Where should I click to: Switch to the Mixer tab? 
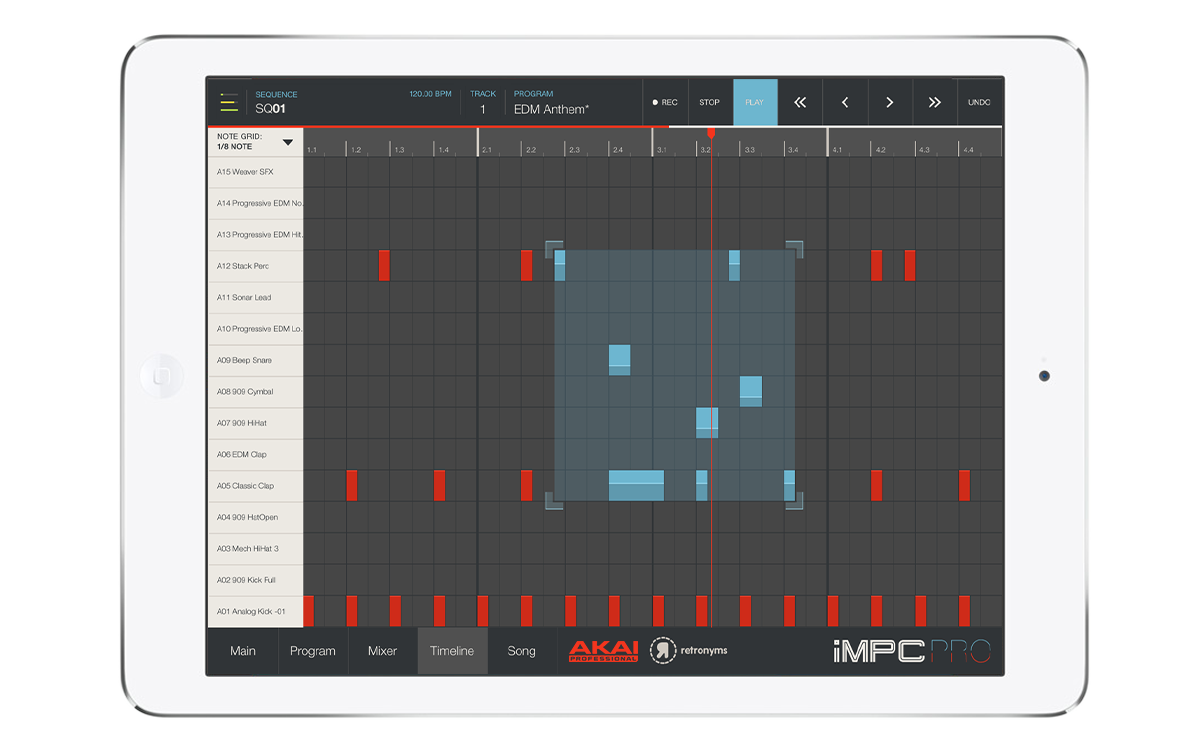(382, 651)
